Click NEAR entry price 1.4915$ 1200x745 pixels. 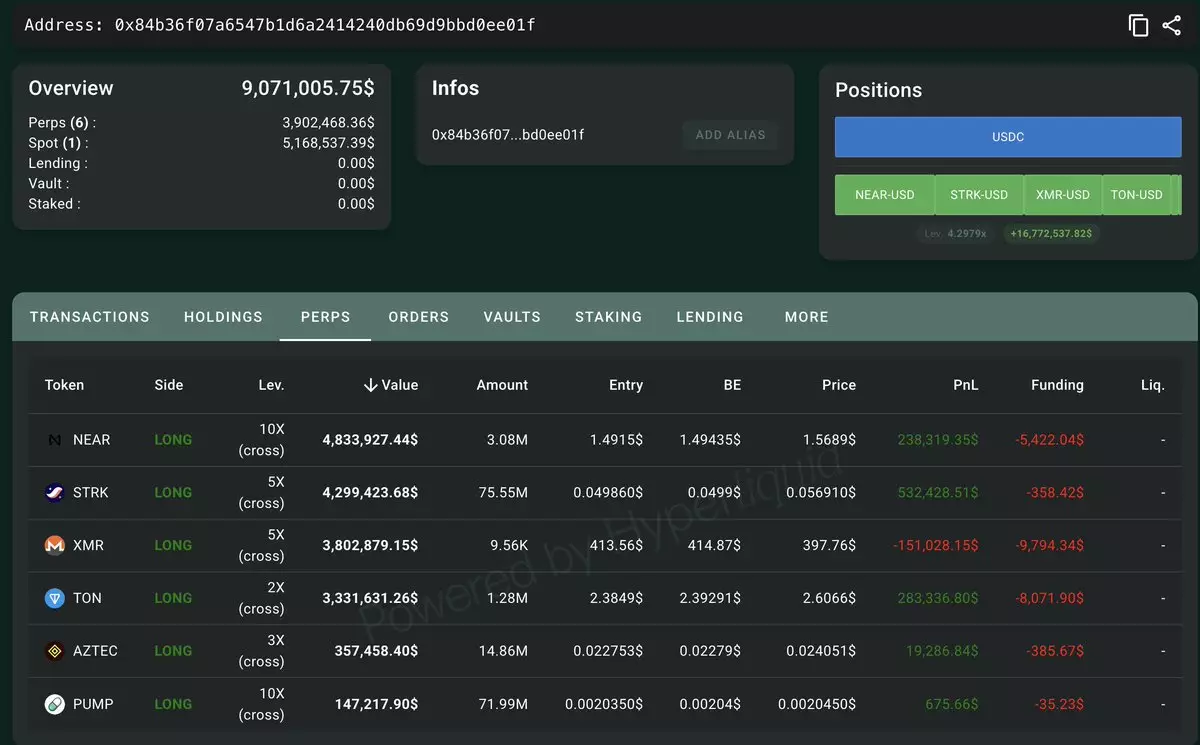pyautogui.click(x=617, y=440)
